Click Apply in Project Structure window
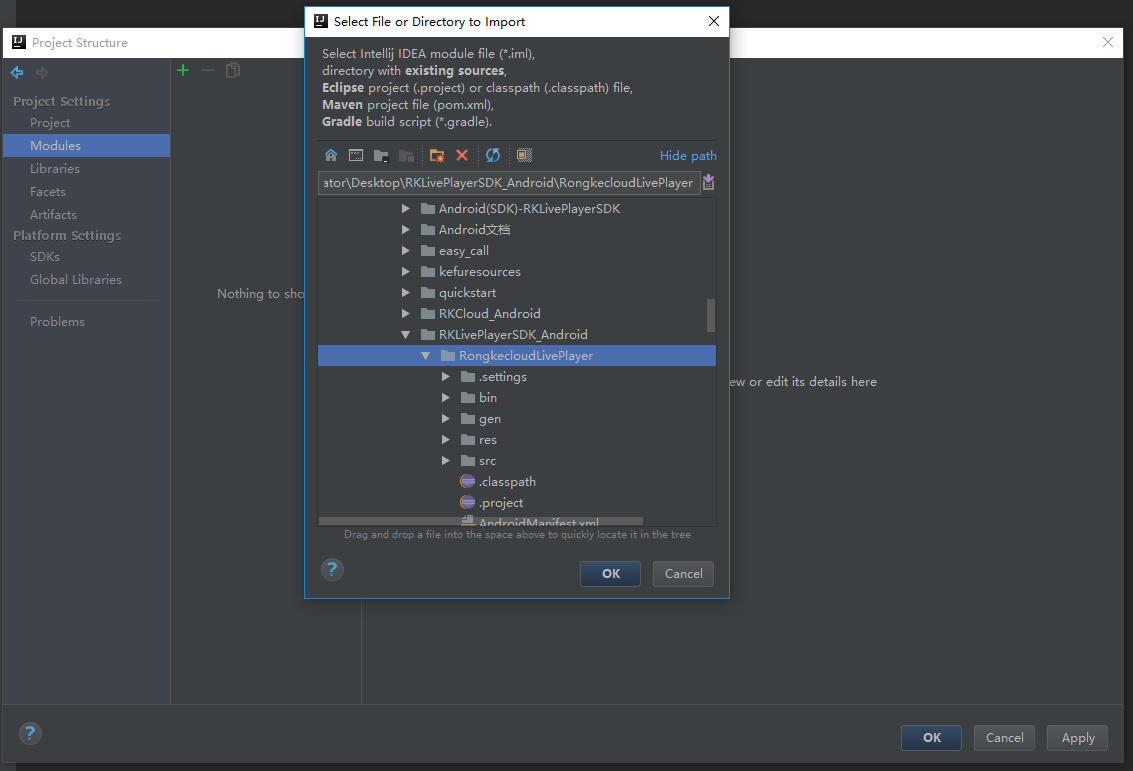 (x=1077, y=738)
